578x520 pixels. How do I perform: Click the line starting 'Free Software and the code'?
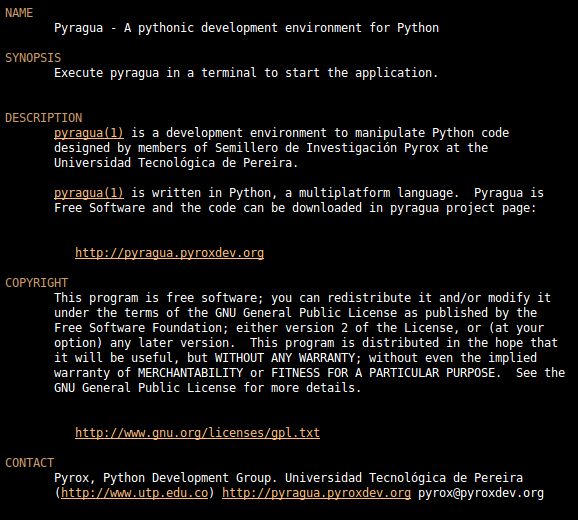(295, 208)
